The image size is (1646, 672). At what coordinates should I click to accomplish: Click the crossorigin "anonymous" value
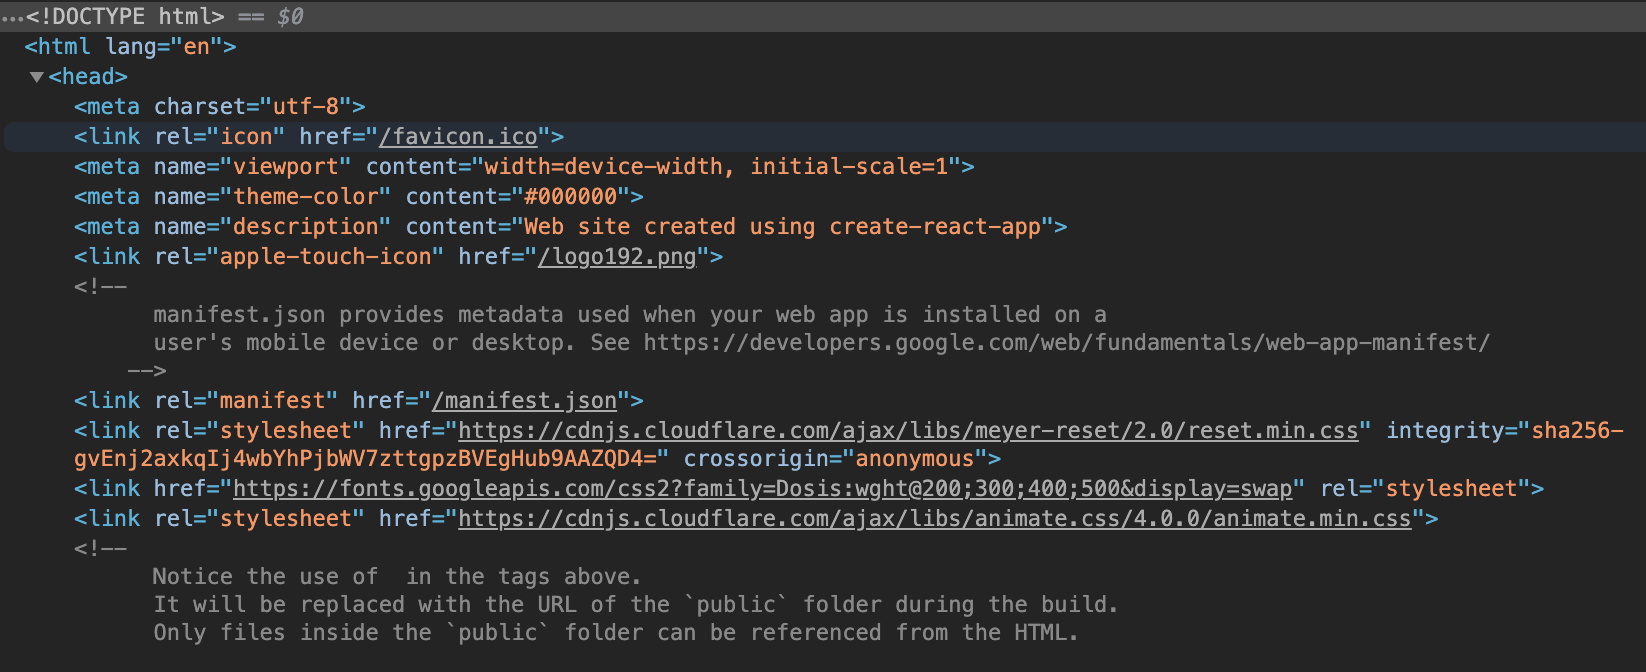pyautogui.click(x=915, y=459)
